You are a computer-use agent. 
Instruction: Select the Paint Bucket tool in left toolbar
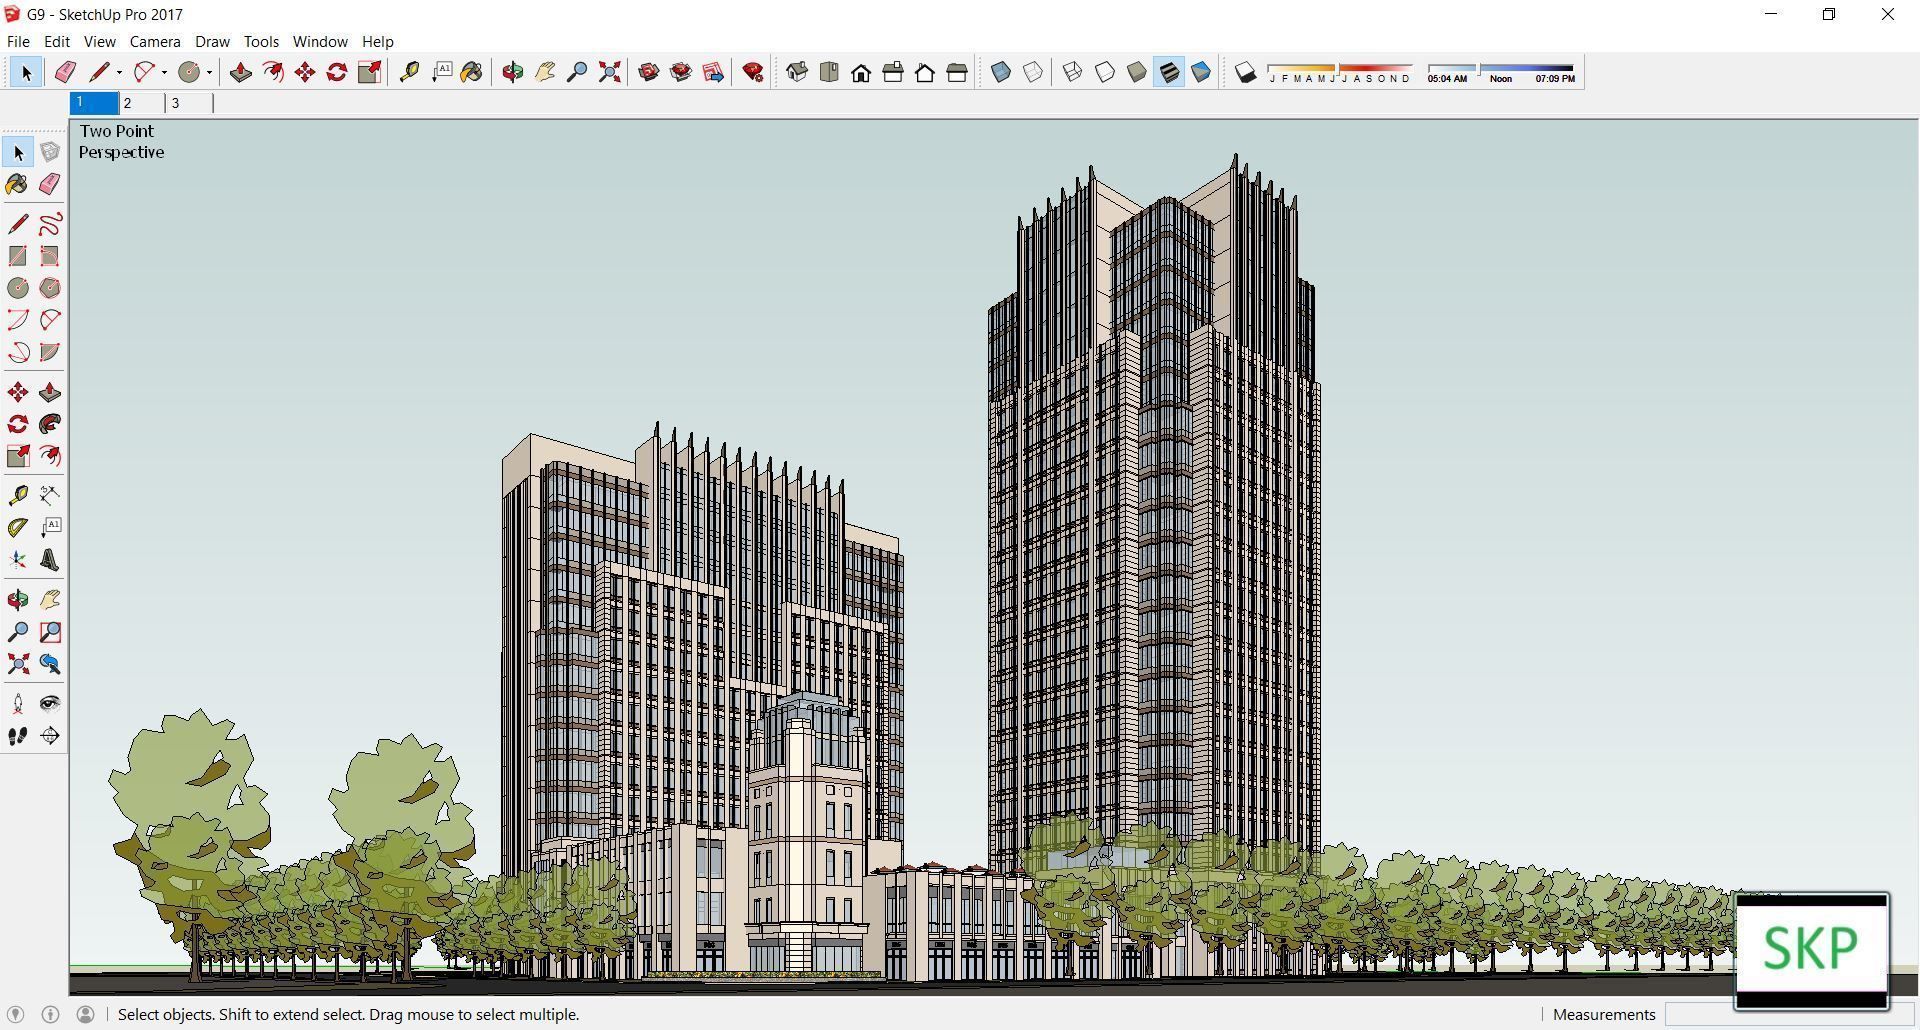[18, 184]
